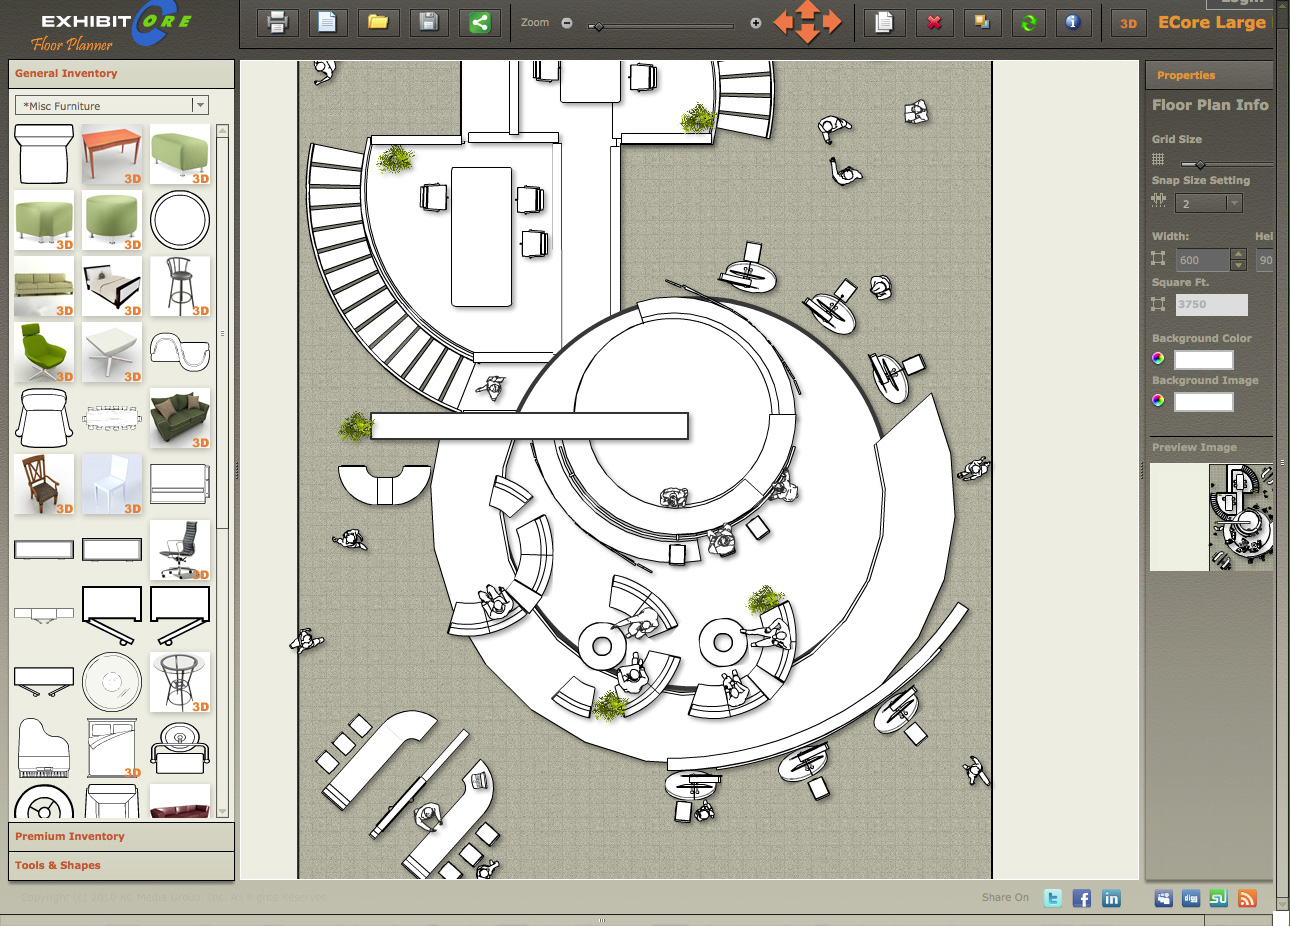The image size is (1290, 926).
Task: Click the Background Color white swatch
Action: pyautogui.click(x=1203, y=359)
